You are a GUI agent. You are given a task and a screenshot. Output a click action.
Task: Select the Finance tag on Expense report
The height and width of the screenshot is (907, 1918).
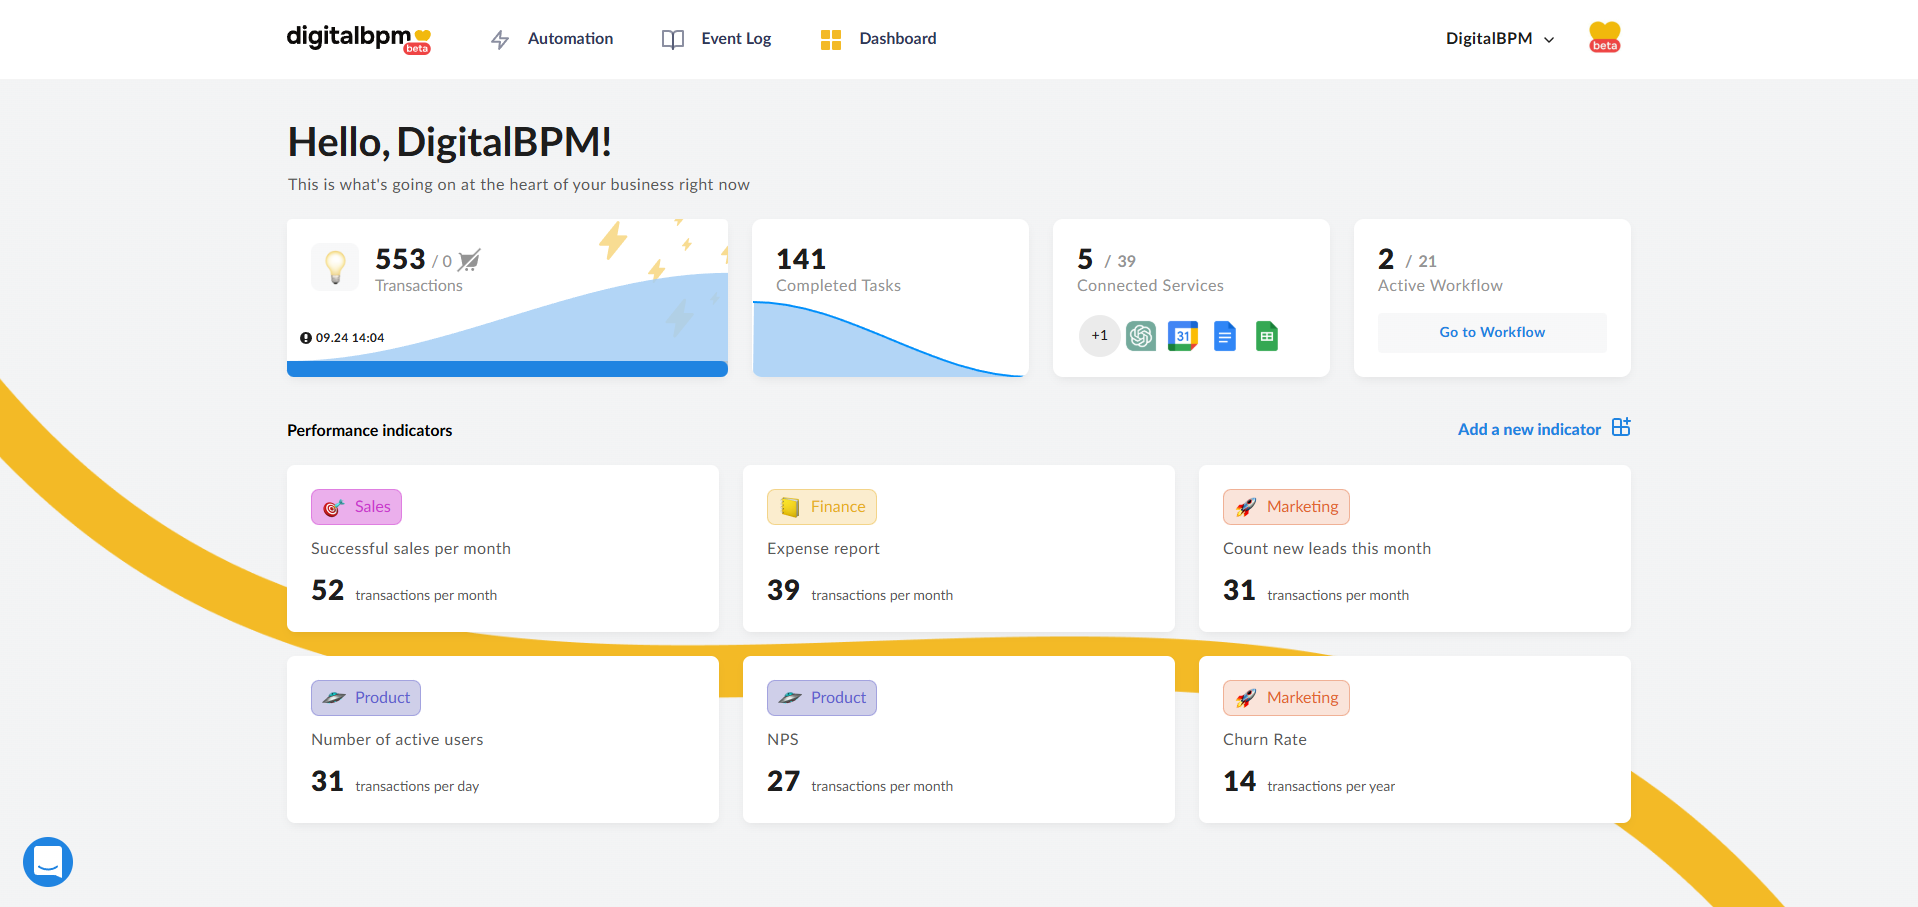[822, 507]
